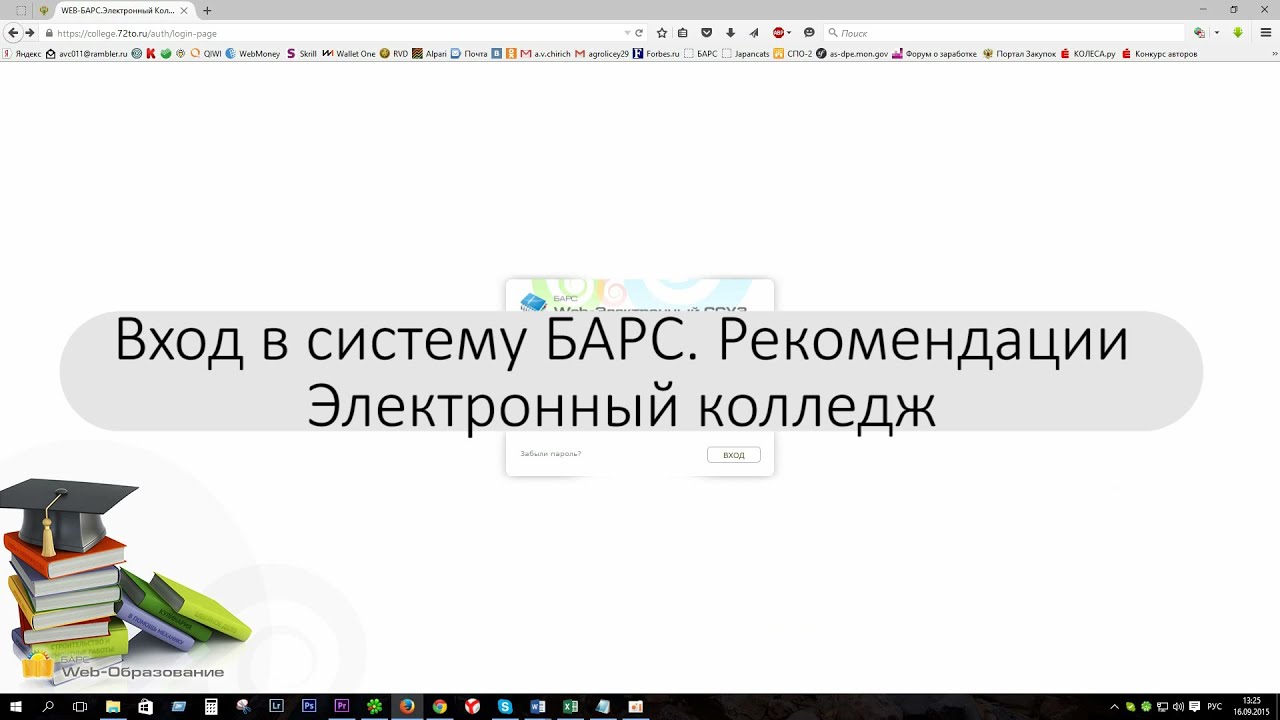Open the Портал Закупок bookmark
The width and height of the screenshot is (1280, 720).
1019,54
